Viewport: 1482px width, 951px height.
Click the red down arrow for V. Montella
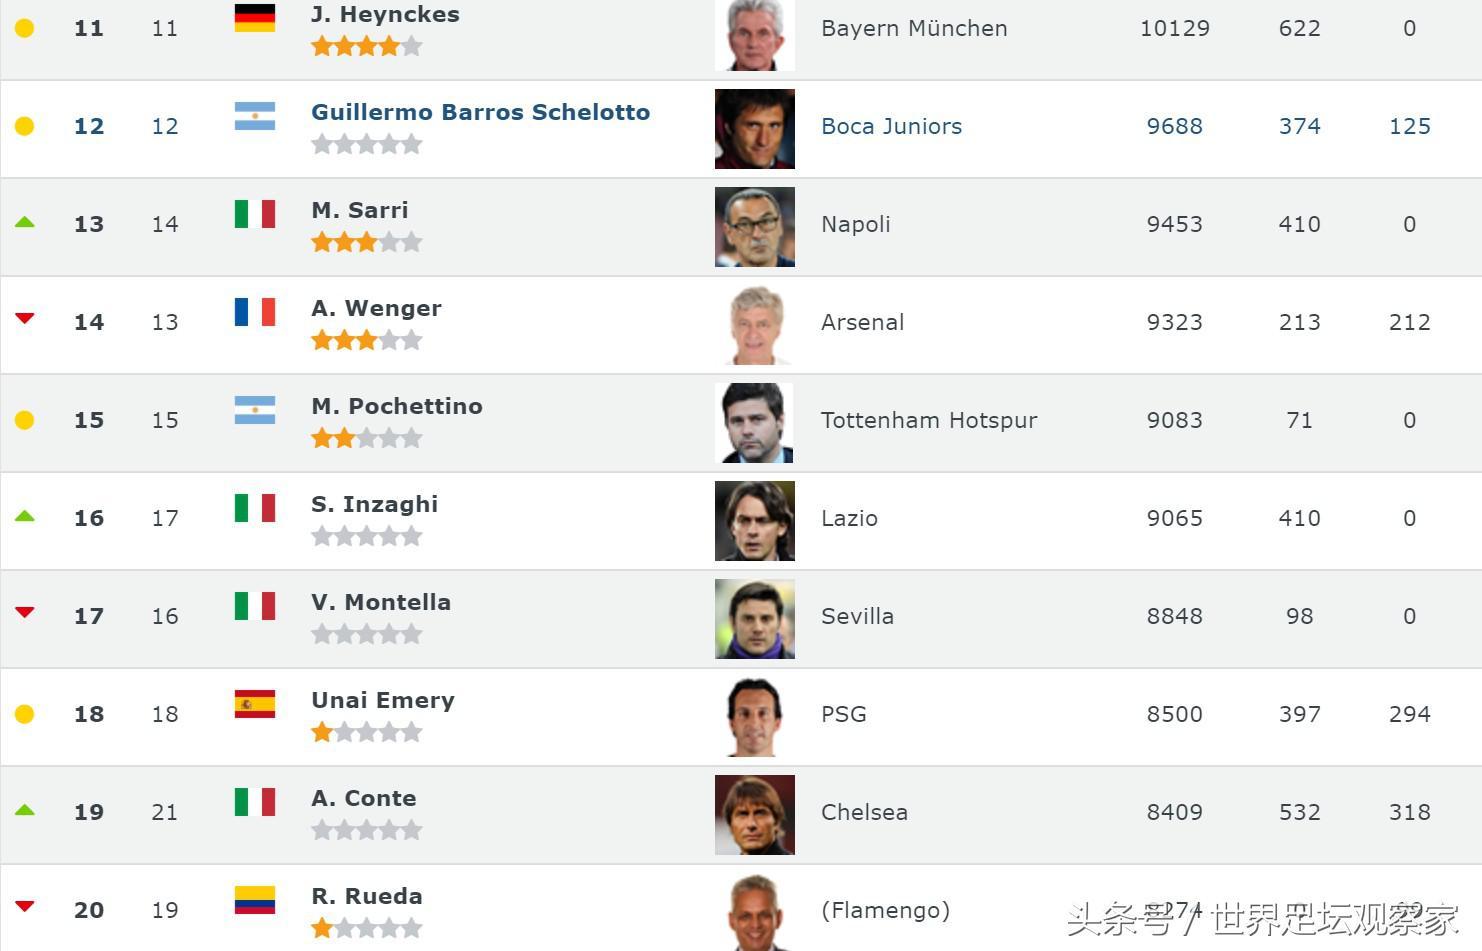click(x=25, y=612)
